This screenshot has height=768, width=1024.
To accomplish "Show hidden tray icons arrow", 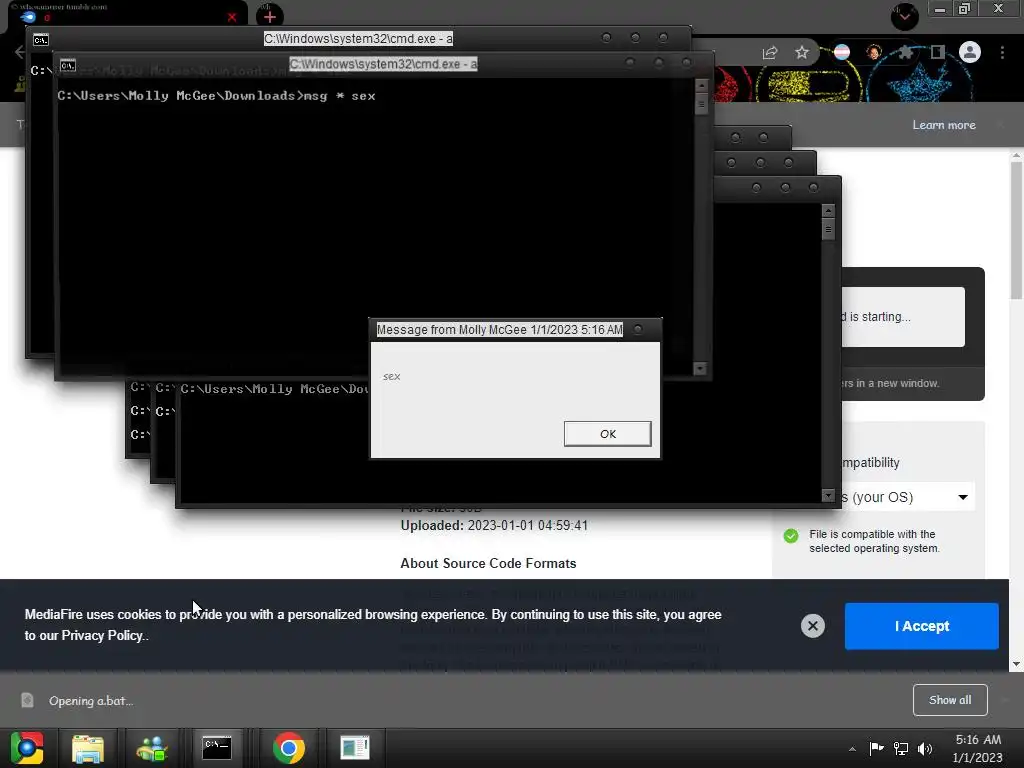I will pos(852,749).
